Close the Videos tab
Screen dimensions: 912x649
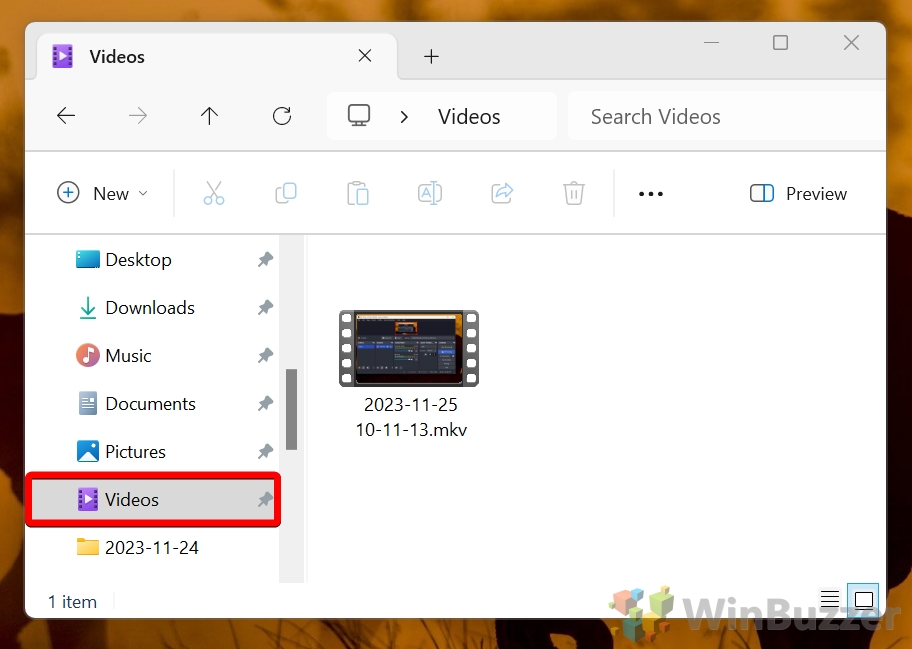[365, 56]
